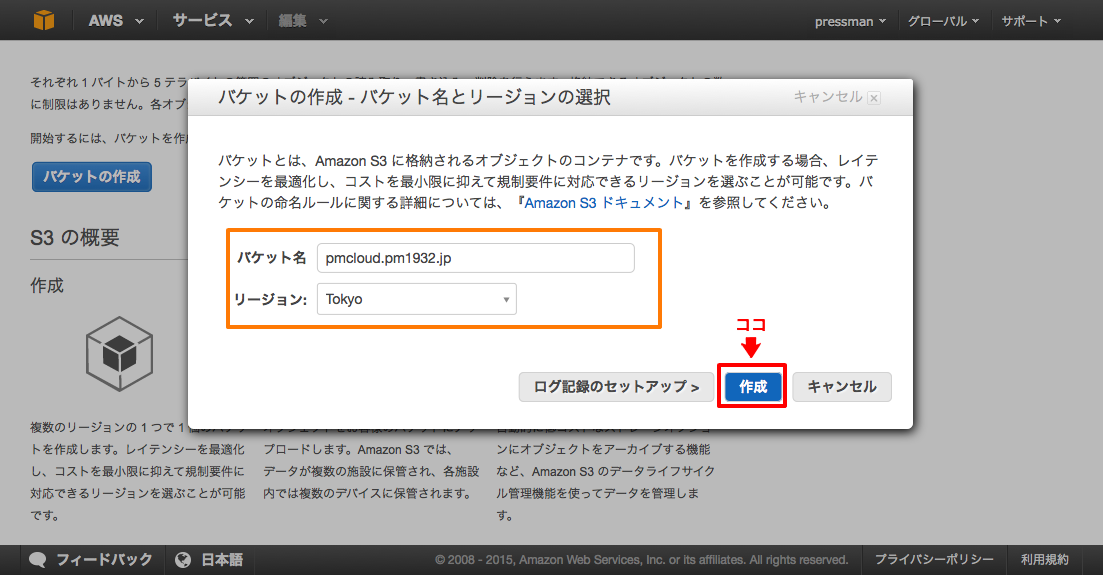Viewport: 1103px width, 579px height.
Task: Click the 作成 button to create the bucket
Action: tap(751, 387)
